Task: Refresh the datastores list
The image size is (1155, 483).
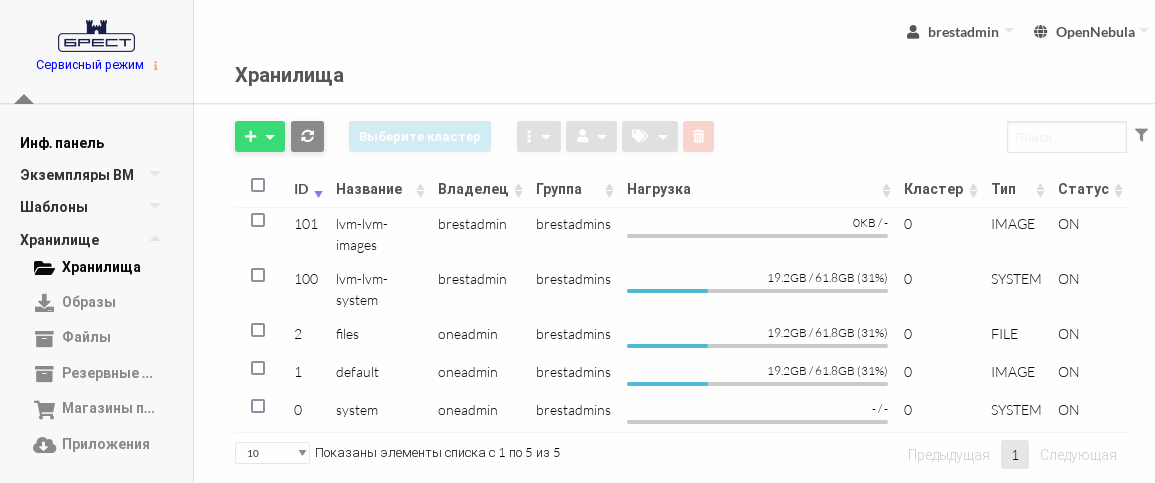Action: tap(307, 137)
